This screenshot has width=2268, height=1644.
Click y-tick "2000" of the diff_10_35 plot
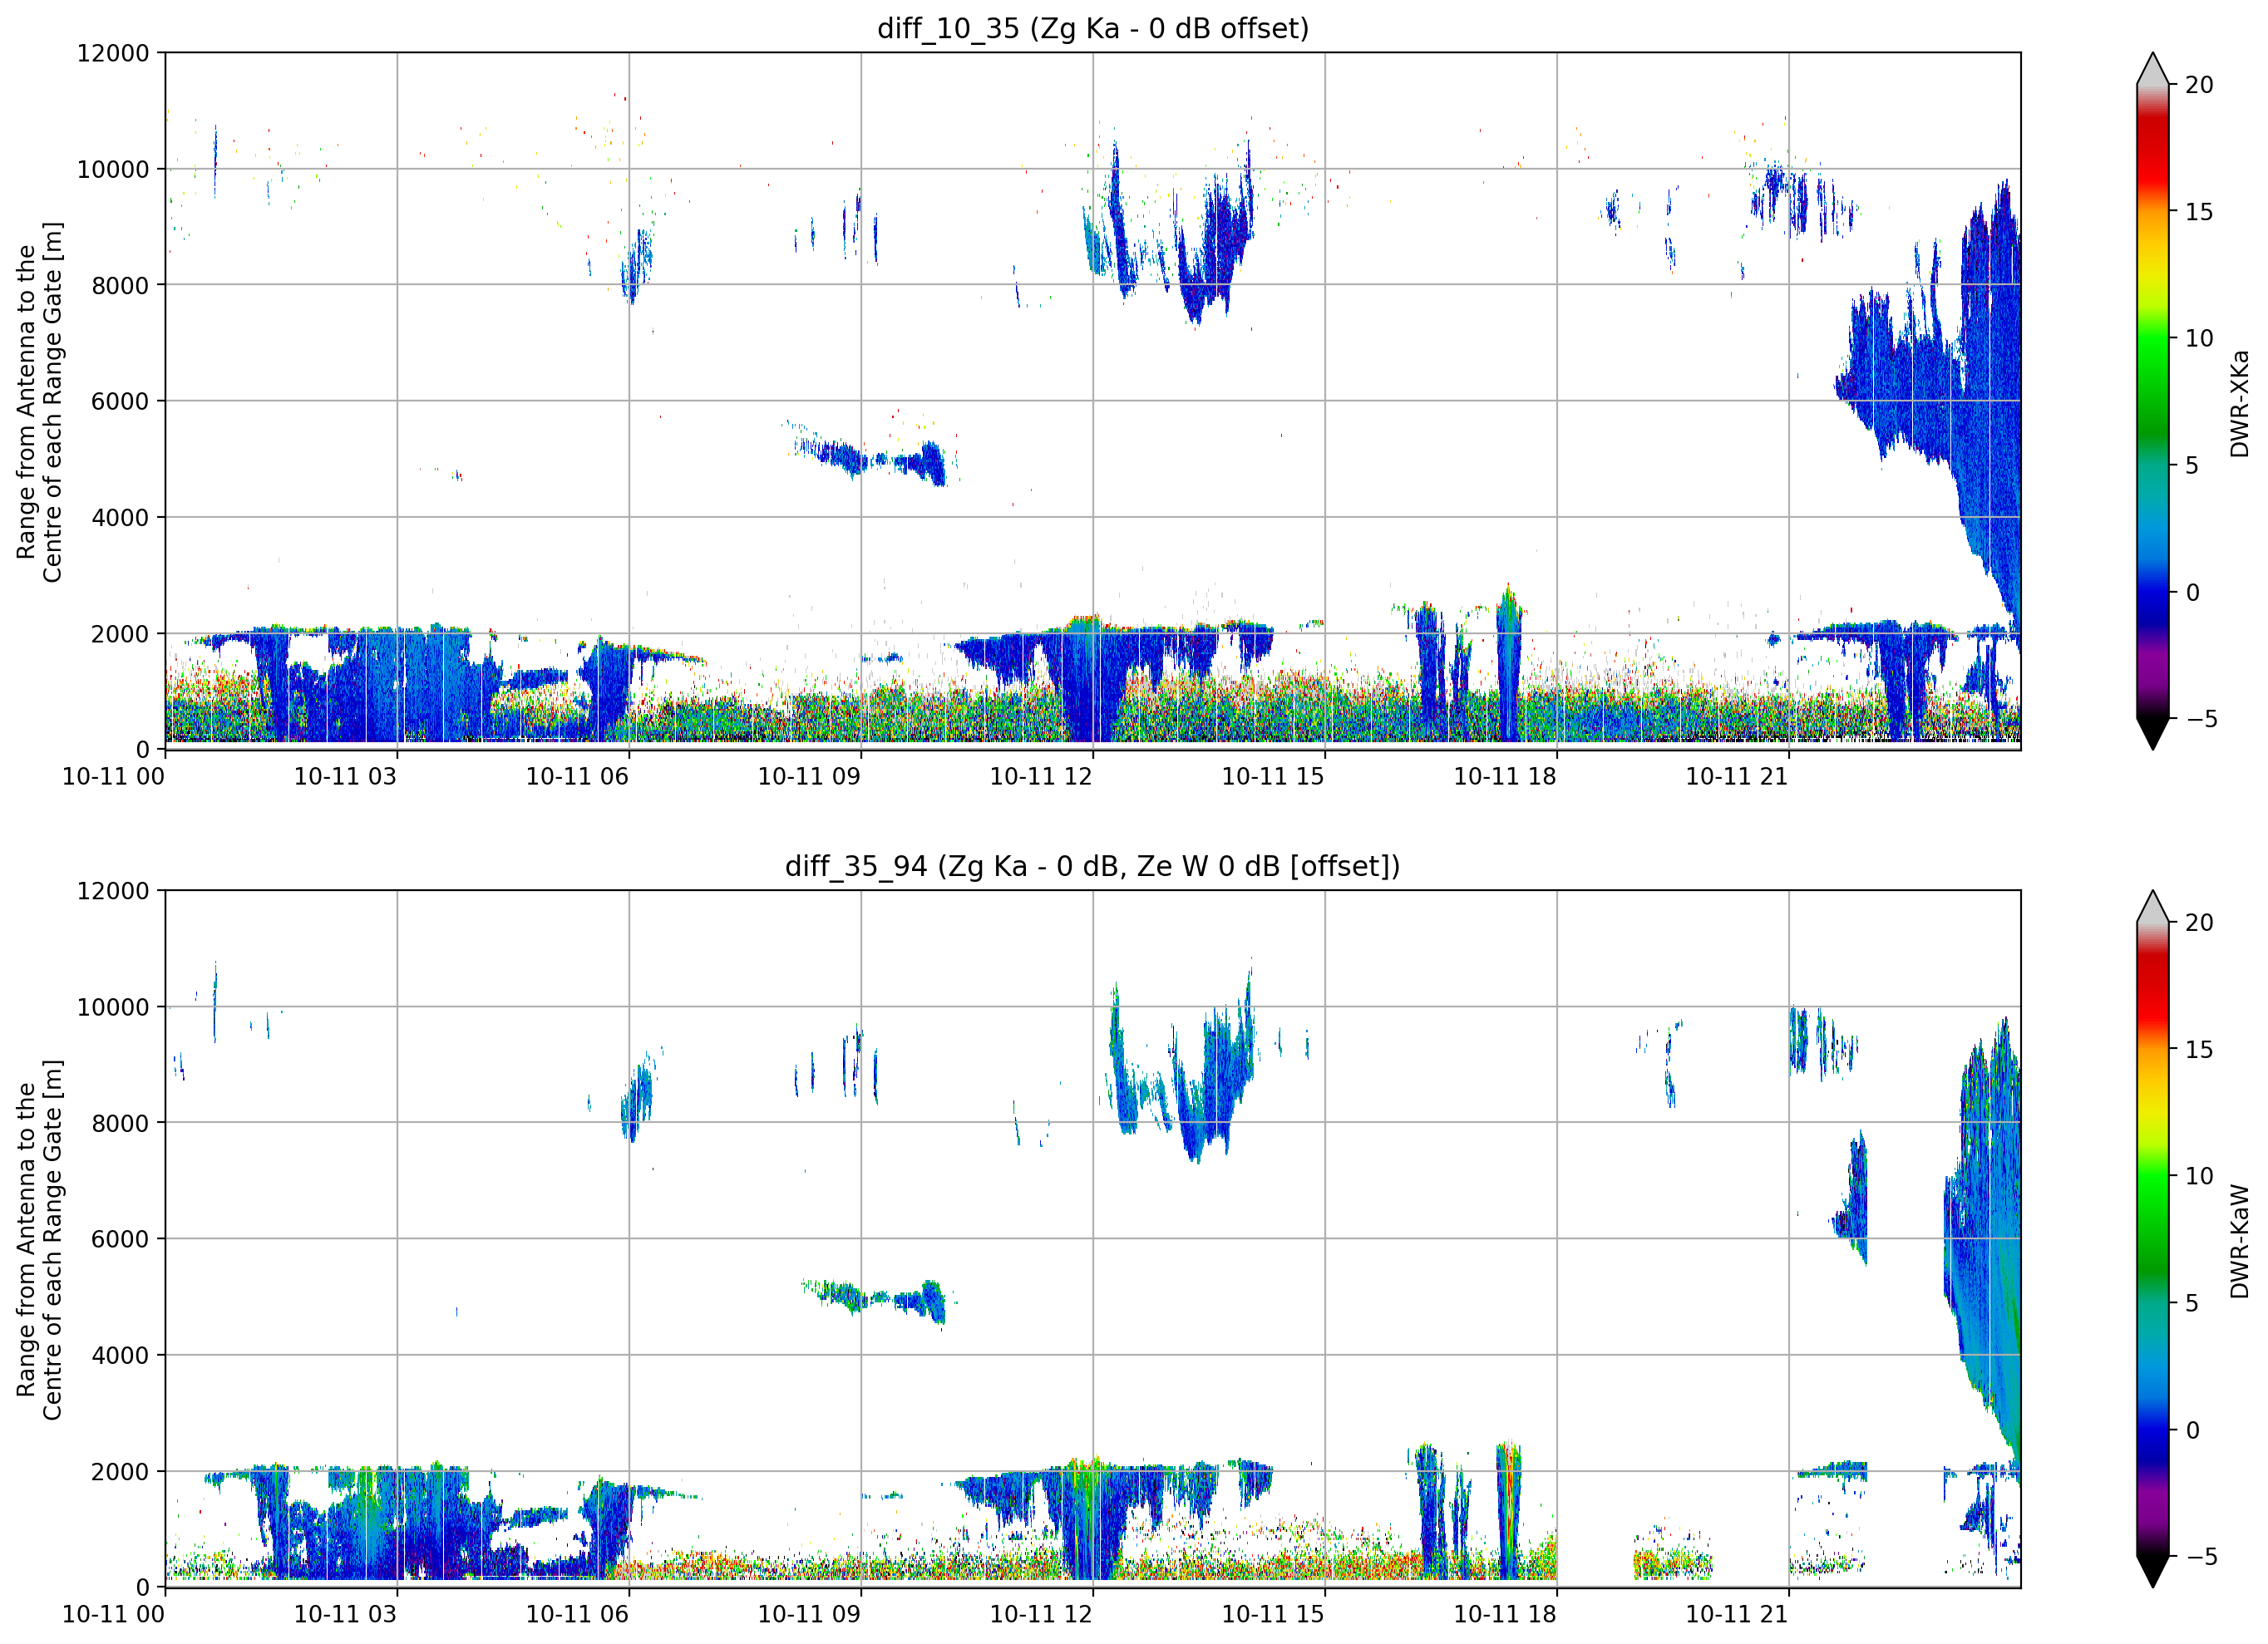tap(120, 634)
